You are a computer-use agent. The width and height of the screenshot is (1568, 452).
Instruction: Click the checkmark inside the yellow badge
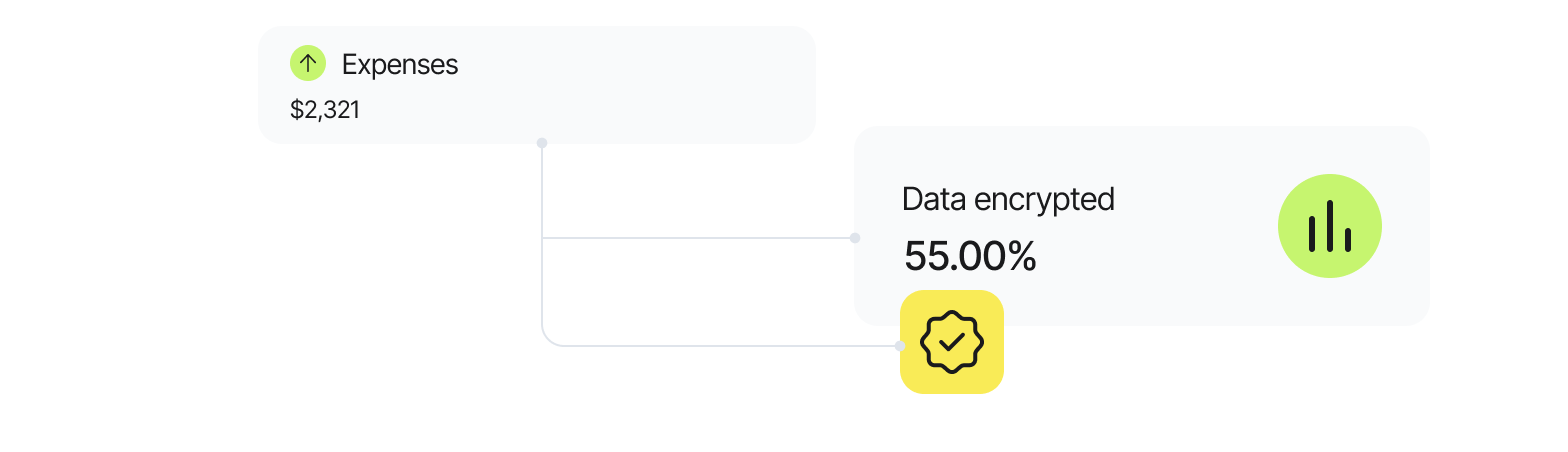(952, 341)
